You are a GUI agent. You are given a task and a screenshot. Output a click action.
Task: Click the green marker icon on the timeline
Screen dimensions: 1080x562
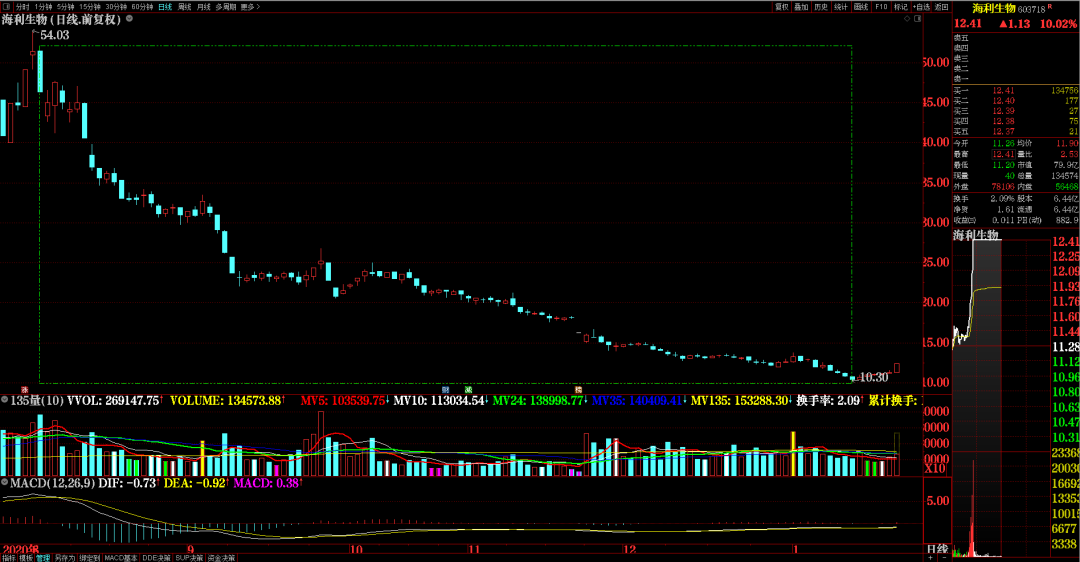tap(468, 390)
